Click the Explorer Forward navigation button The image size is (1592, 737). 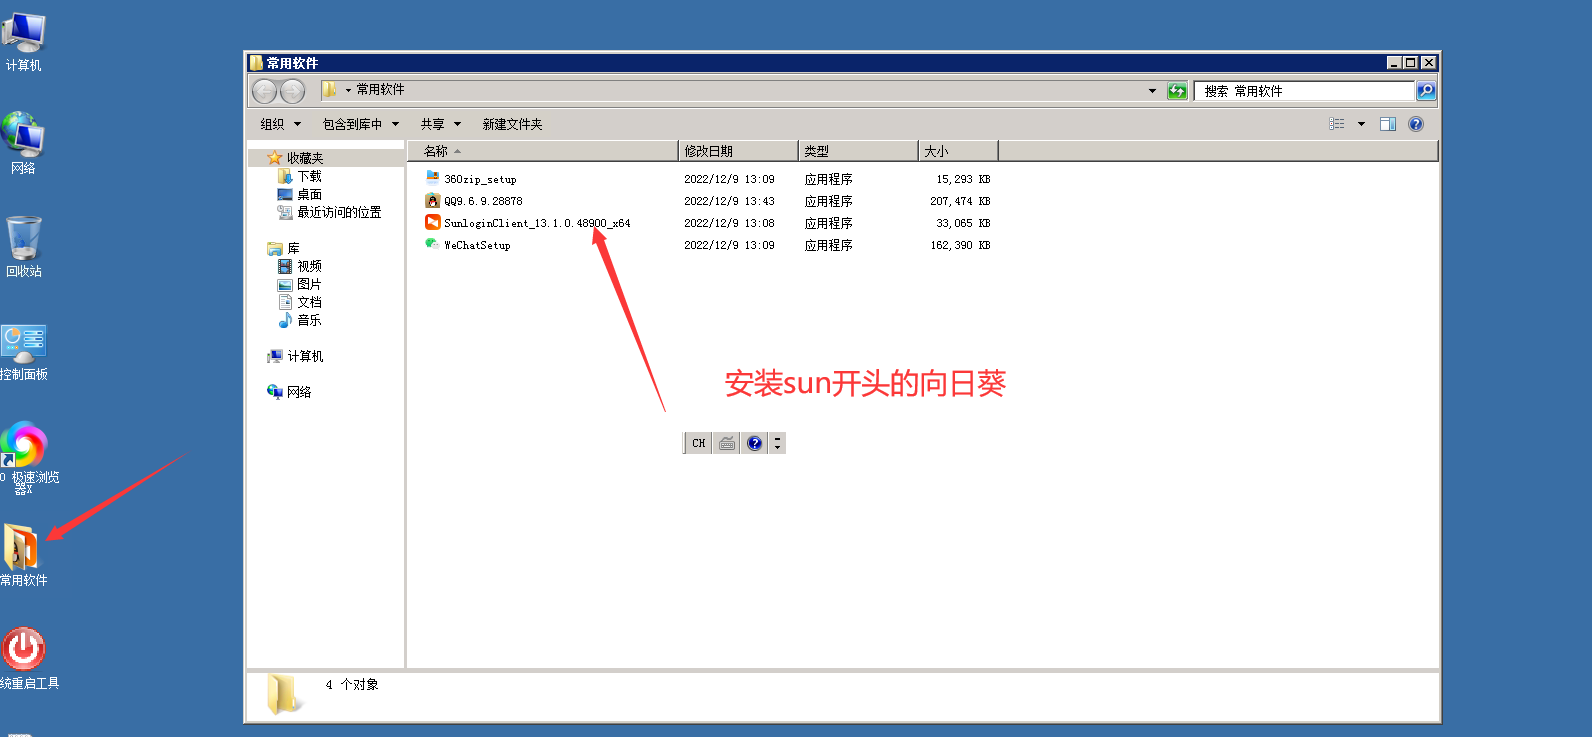pos(292,91)
